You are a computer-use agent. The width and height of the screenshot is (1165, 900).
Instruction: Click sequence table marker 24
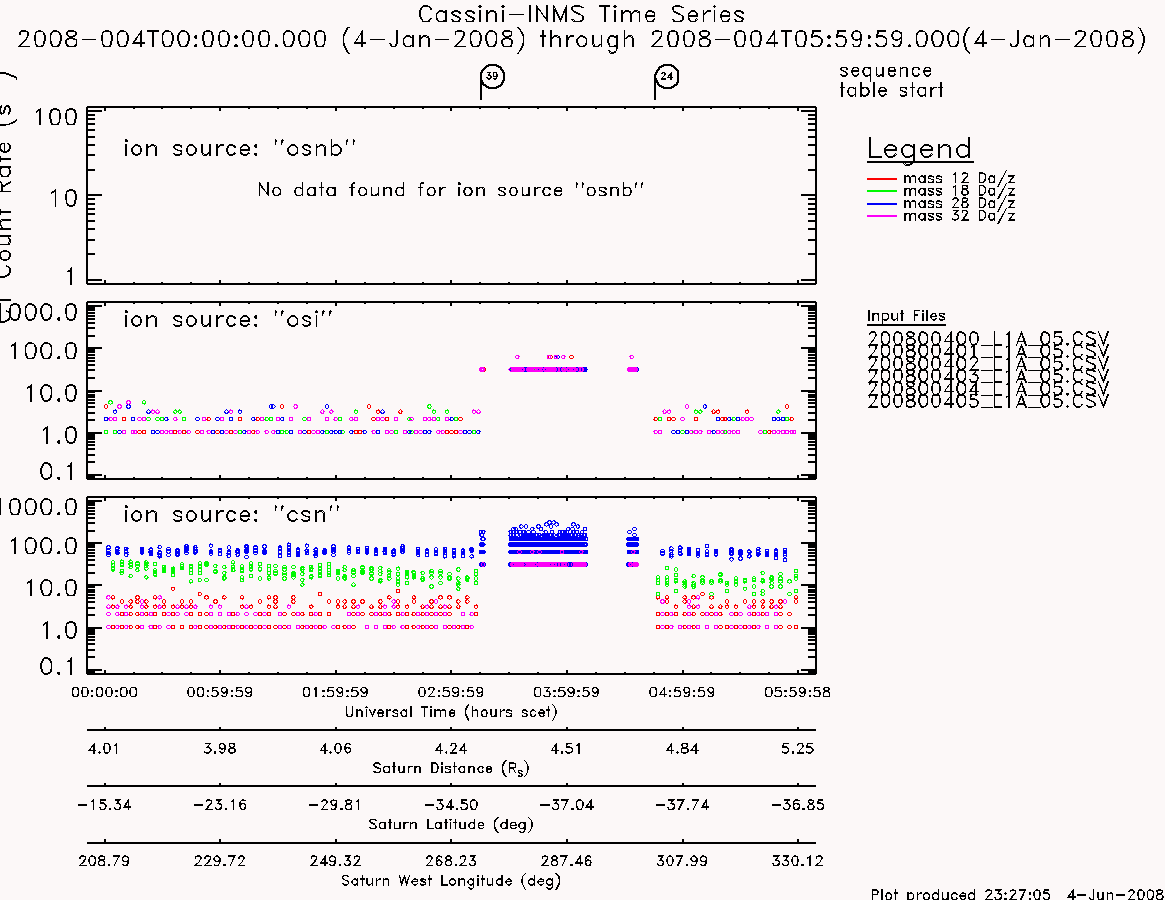pos(666,77)
